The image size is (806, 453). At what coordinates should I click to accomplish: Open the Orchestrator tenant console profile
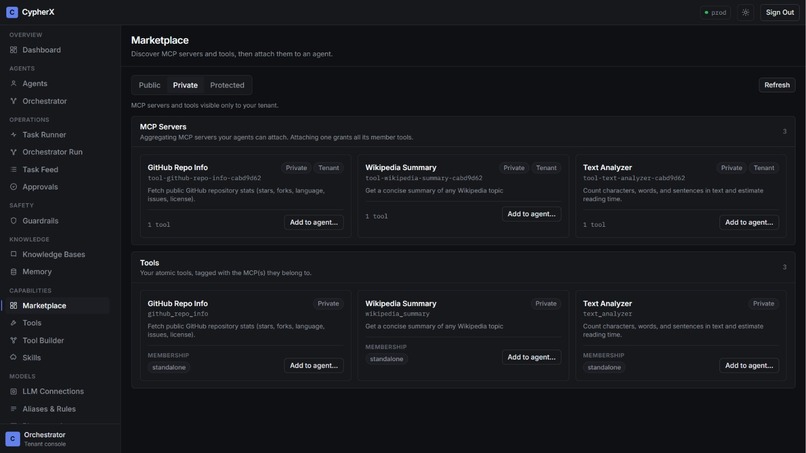tap(60, 439)
